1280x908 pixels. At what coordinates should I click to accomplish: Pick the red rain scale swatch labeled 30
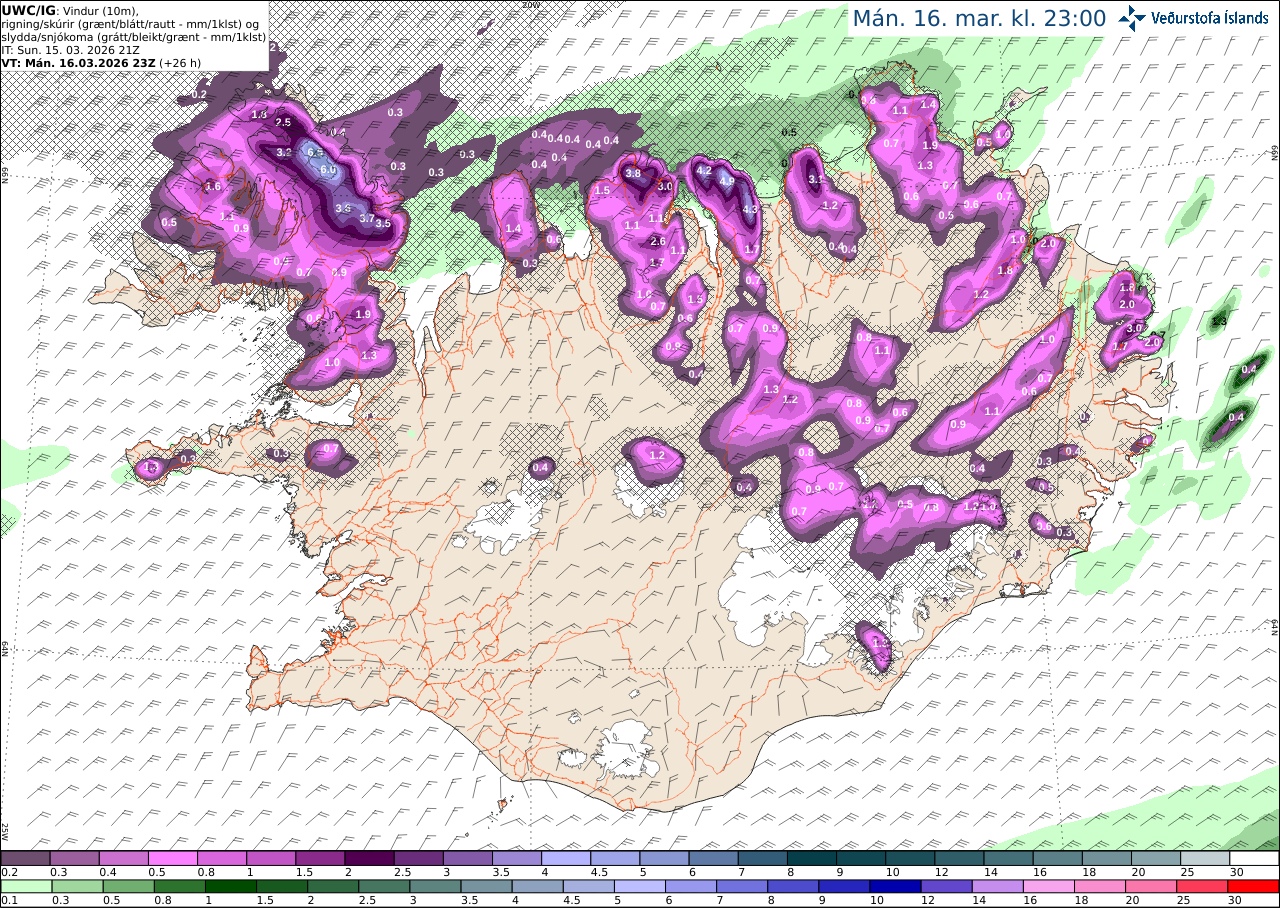coord(1255,886)
